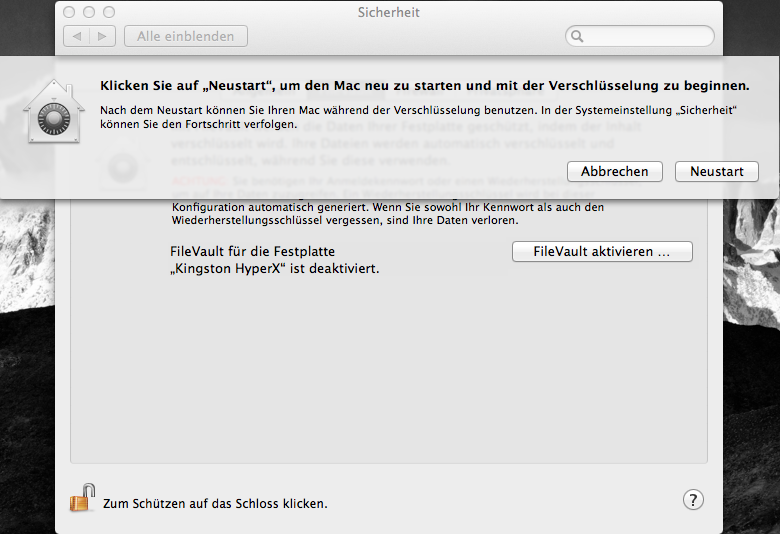The image size is (780, 534).
Task: Go back with the left arrow button
Action: [77, 36]
